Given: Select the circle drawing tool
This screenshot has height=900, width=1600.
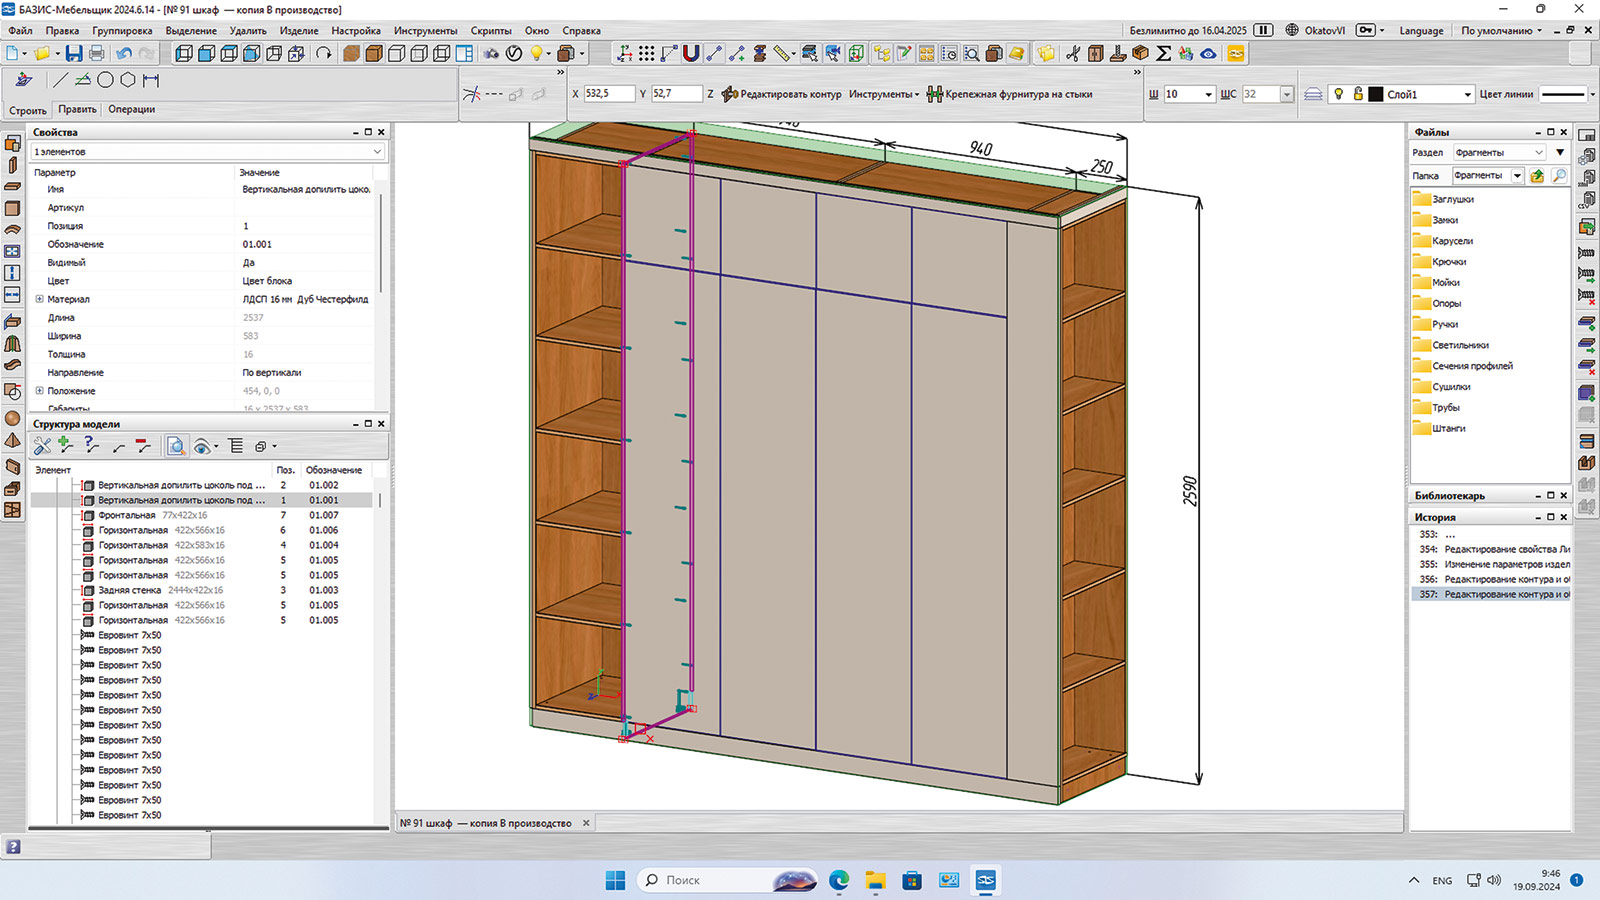Looking at the screenshot, I should tap(105, 80).
